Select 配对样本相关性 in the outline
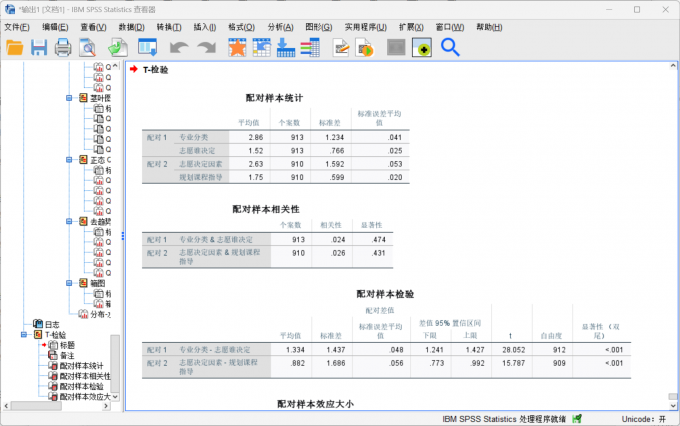Image resolution: width=680 pixels, height=426 pixels. pos(85,376)
